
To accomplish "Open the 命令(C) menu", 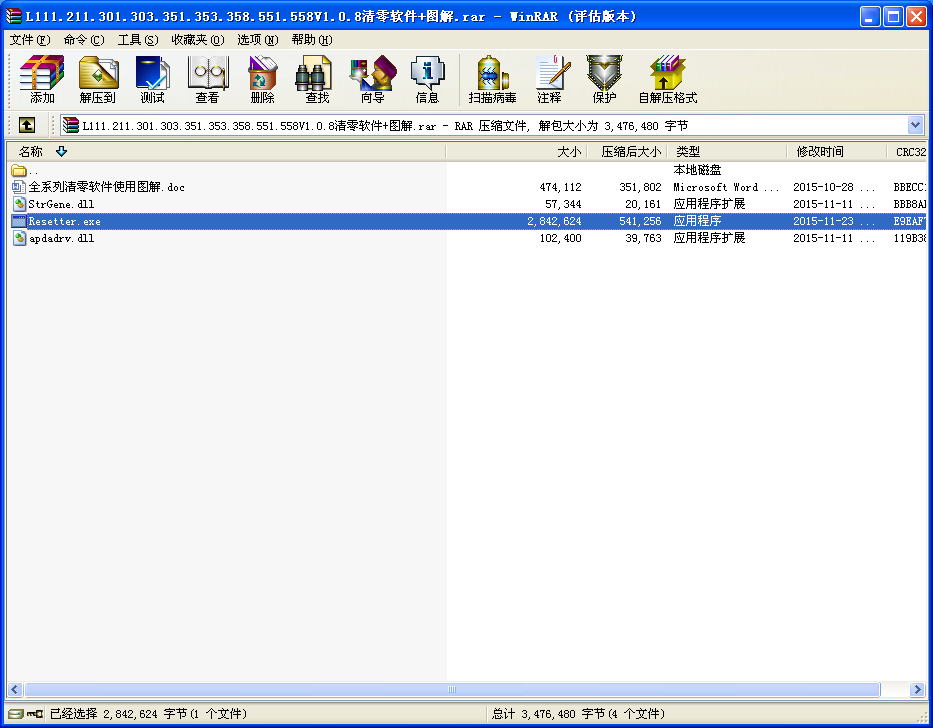I will pos(84,40).
